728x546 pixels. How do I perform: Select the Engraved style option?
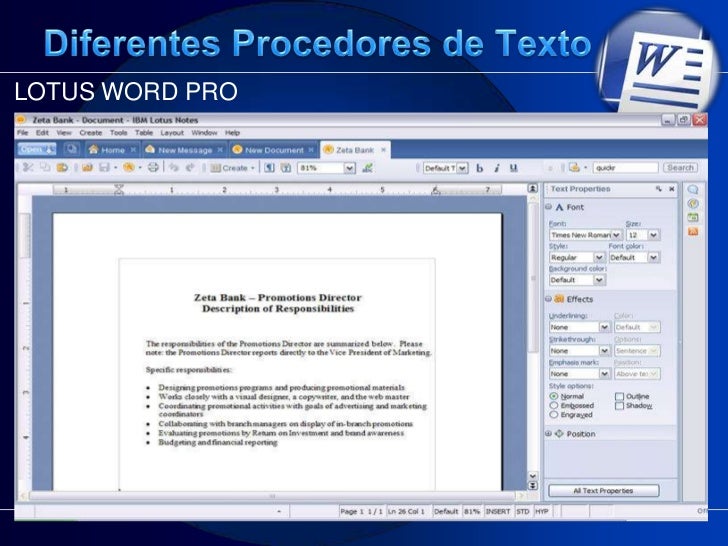[553, 415]
